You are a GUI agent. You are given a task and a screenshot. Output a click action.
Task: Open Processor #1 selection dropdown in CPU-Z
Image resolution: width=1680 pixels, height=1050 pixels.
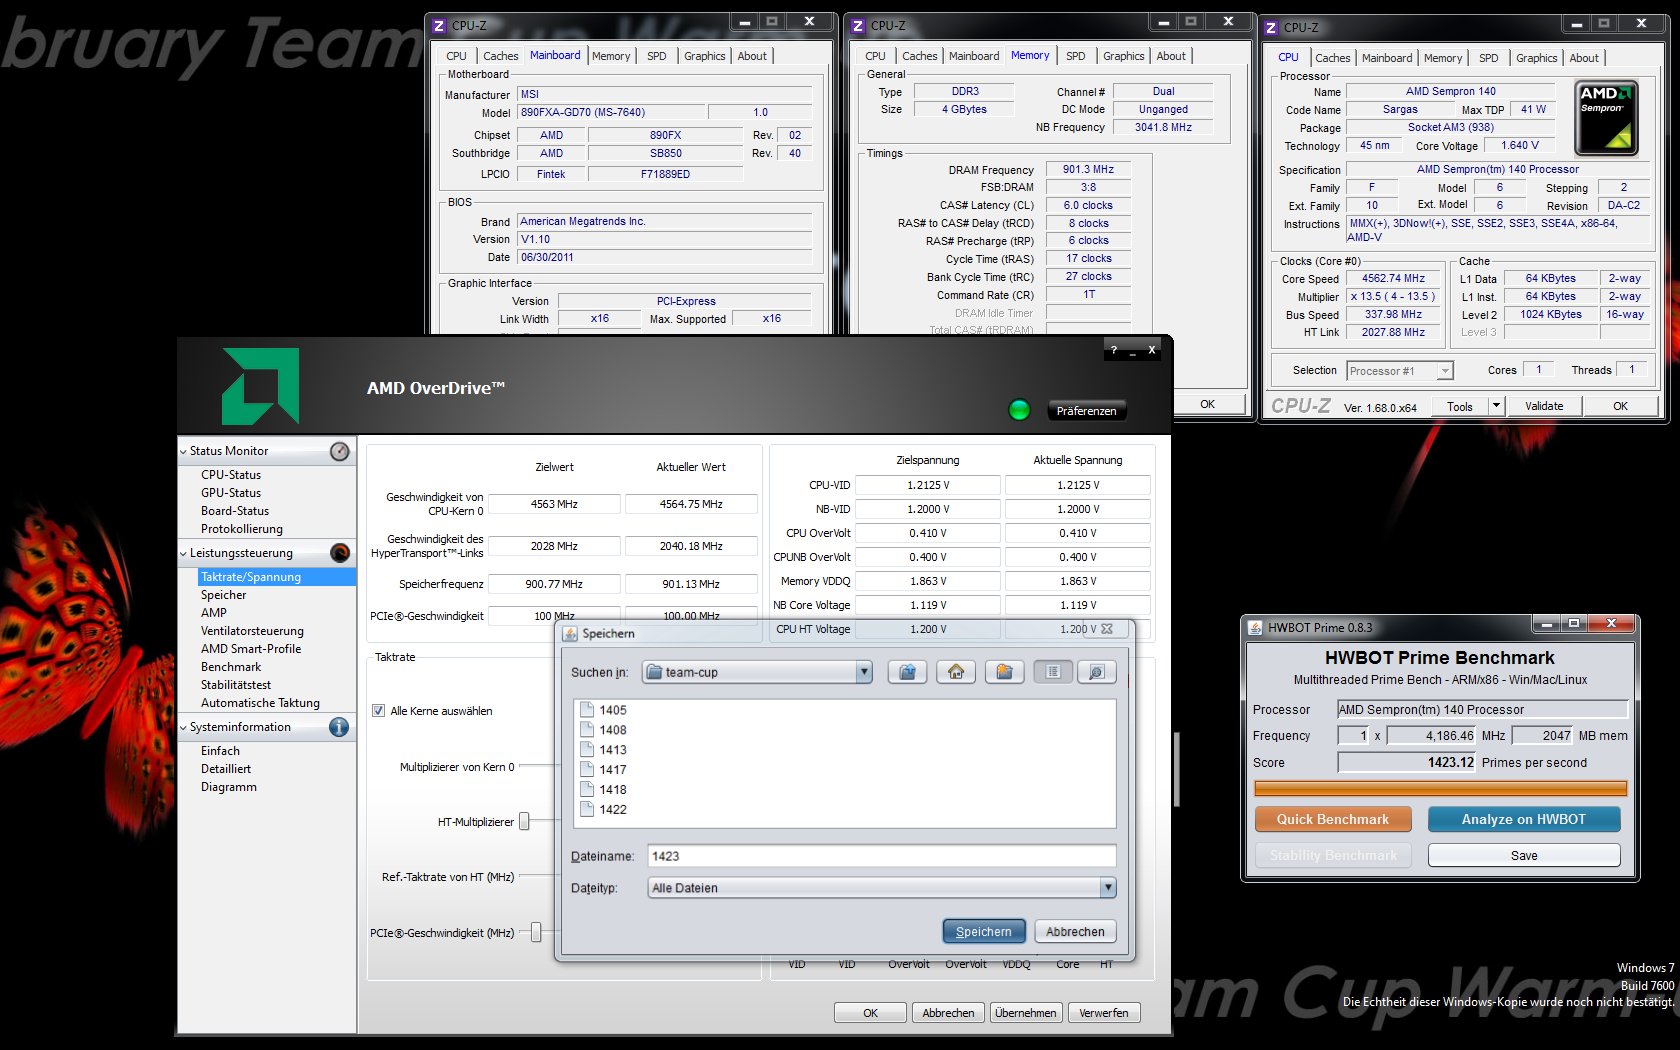click(1444, 371)
